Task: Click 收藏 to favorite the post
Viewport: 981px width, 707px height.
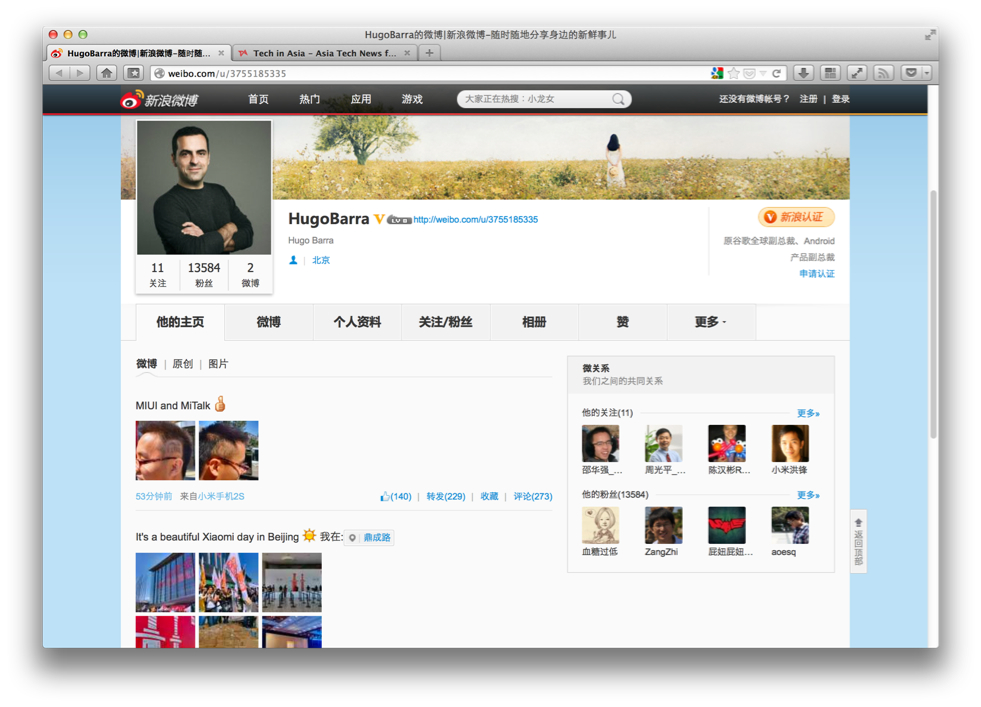Action: (x=489, y=496)
